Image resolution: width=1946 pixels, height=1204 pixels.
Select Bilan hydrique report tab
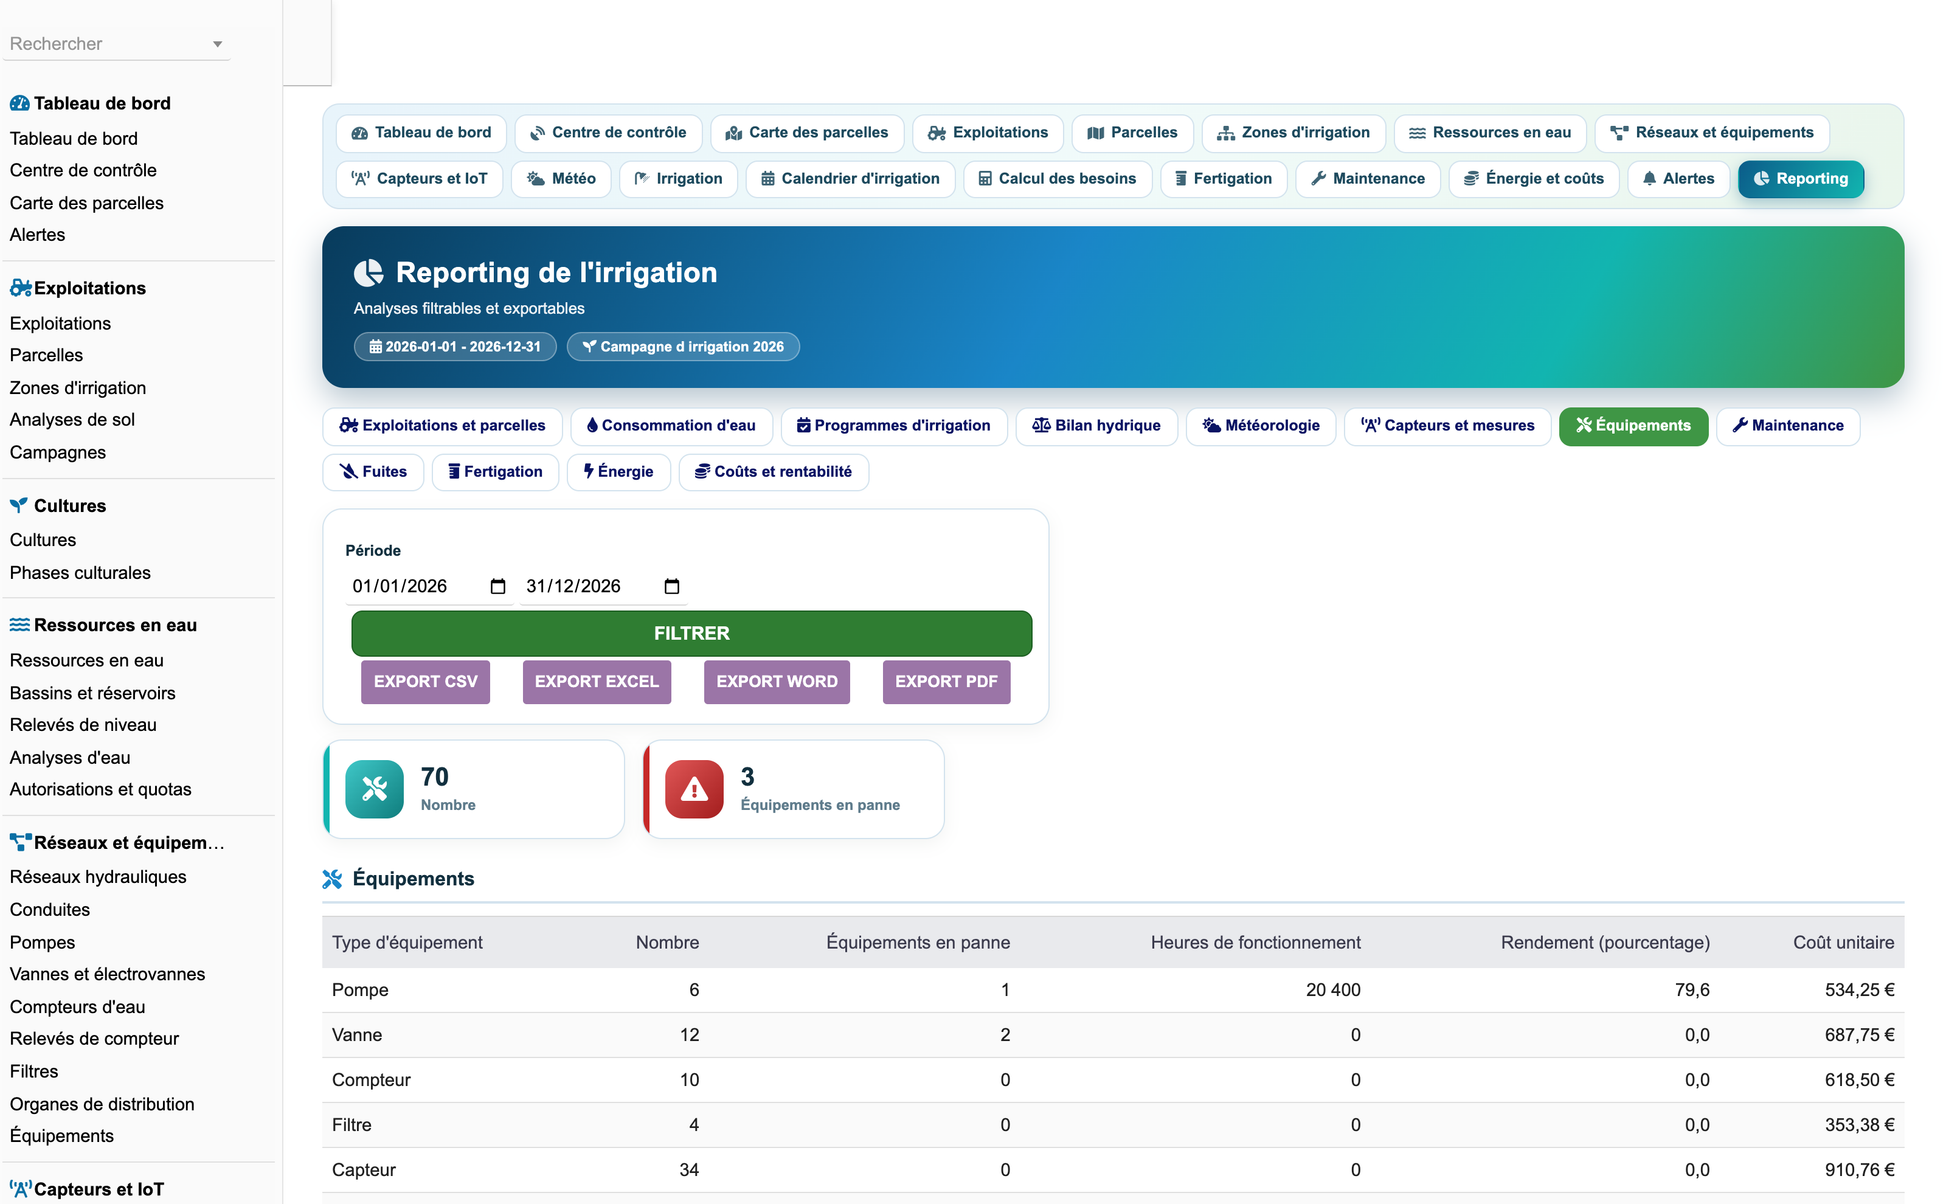pos(1097,426)
